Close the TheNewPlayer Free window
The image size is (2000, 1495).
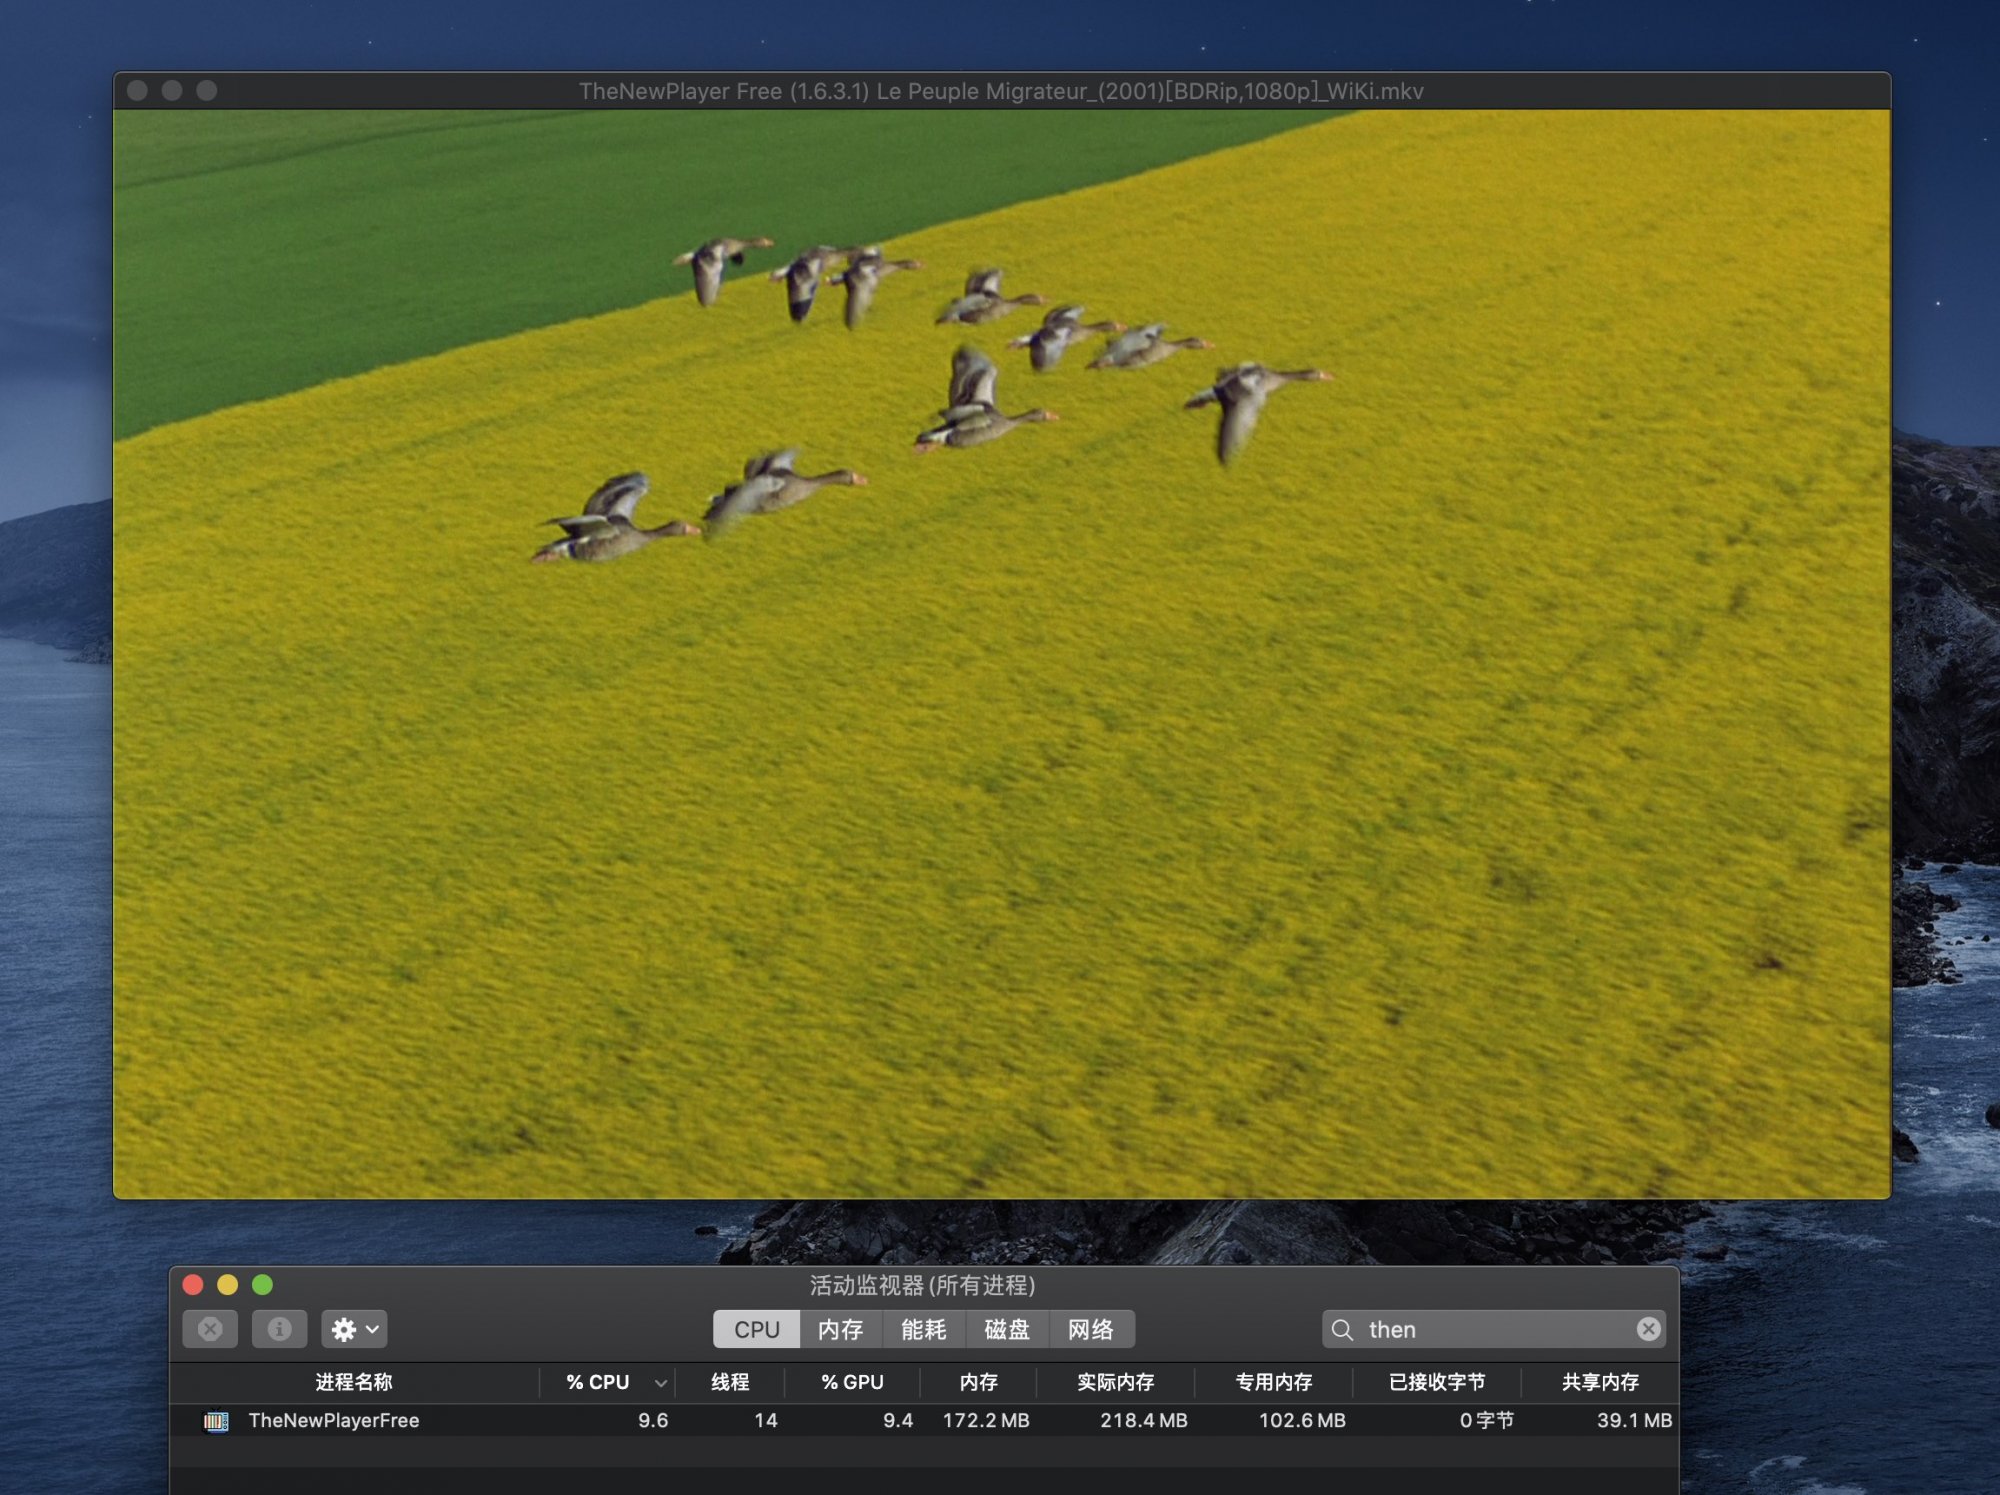click(x=138, y=91)
